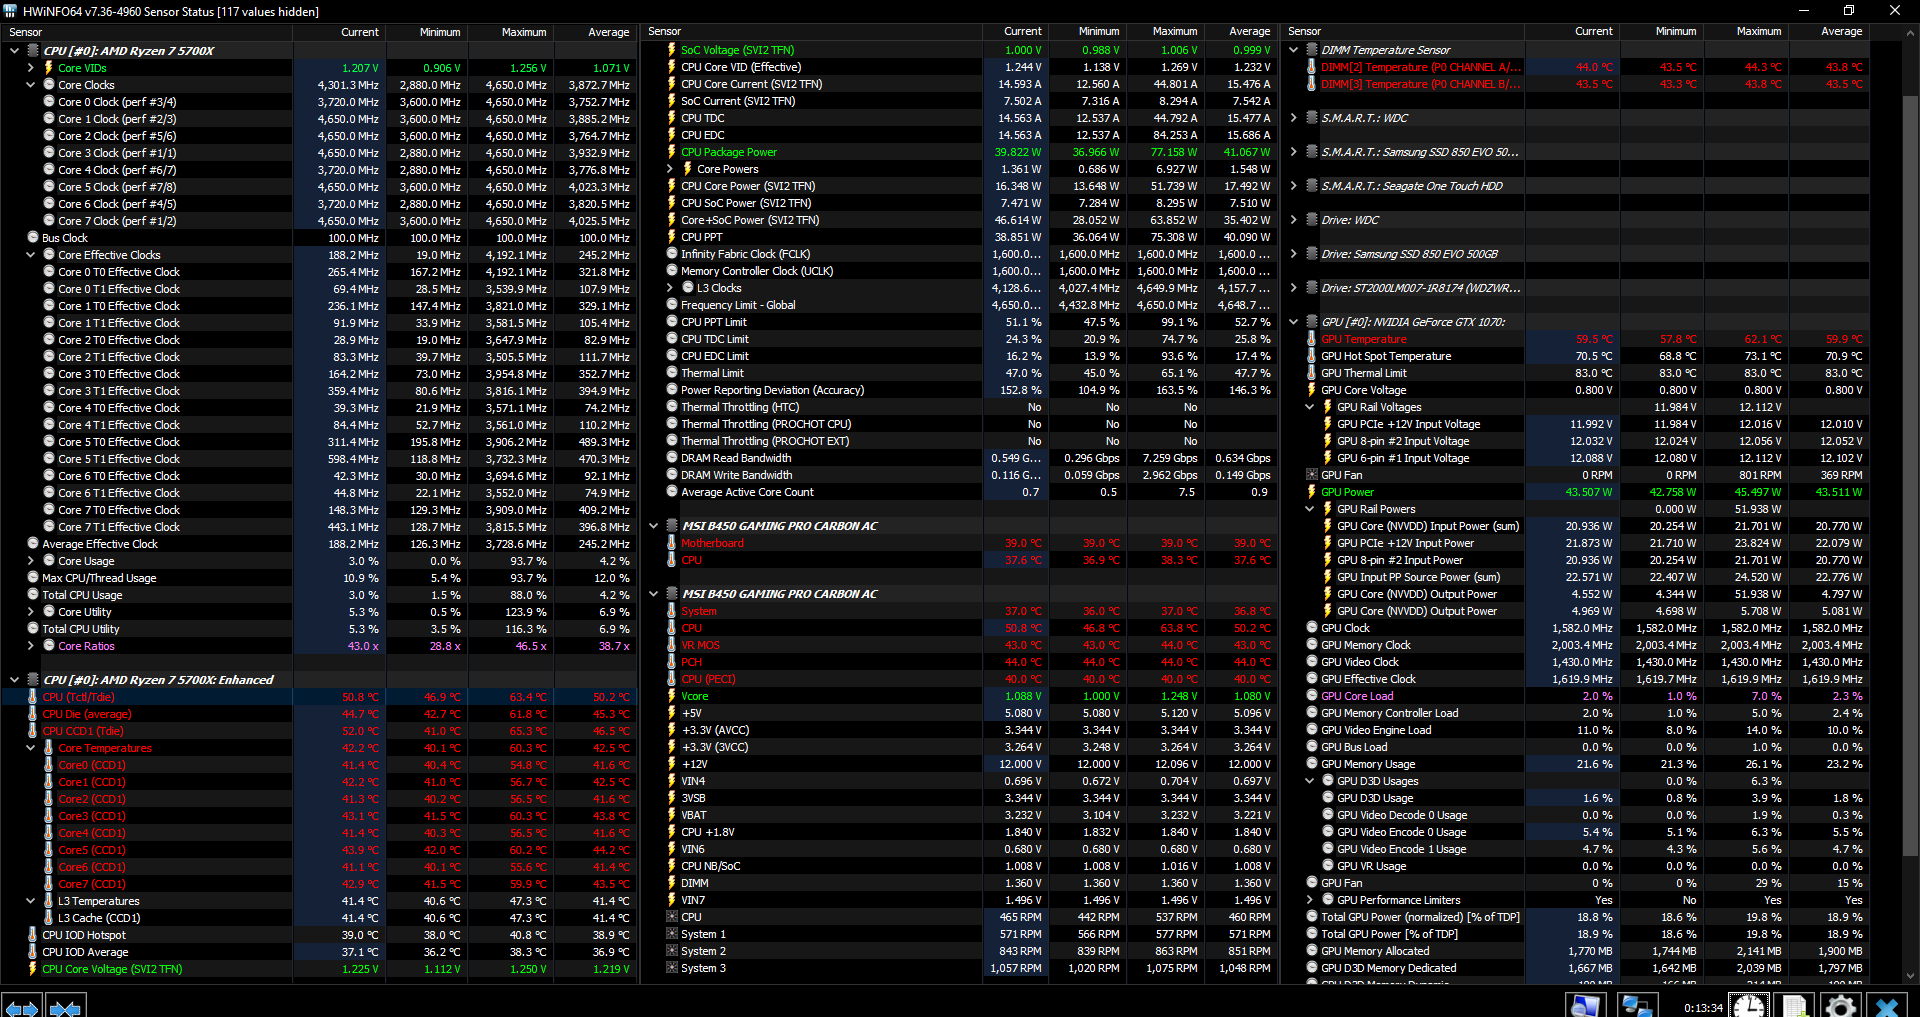This screenshot has width=1920, height=1017.
Task: Collapse the L3 Temperatures tree
Action: point(30,901)
